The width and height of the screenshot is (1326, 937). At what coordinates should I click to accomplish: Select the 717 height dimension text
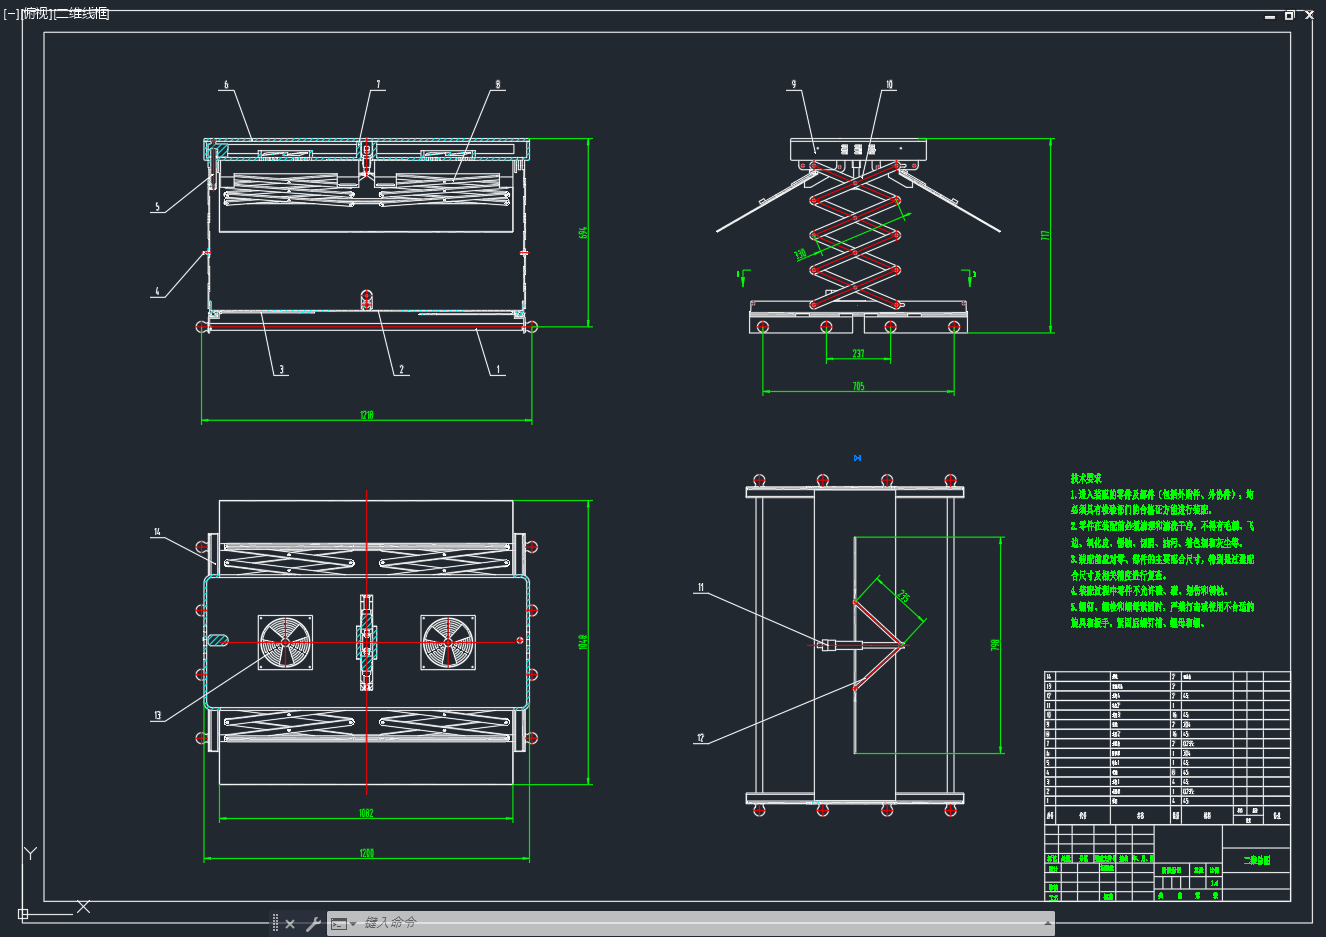[x=1046, y=236]
